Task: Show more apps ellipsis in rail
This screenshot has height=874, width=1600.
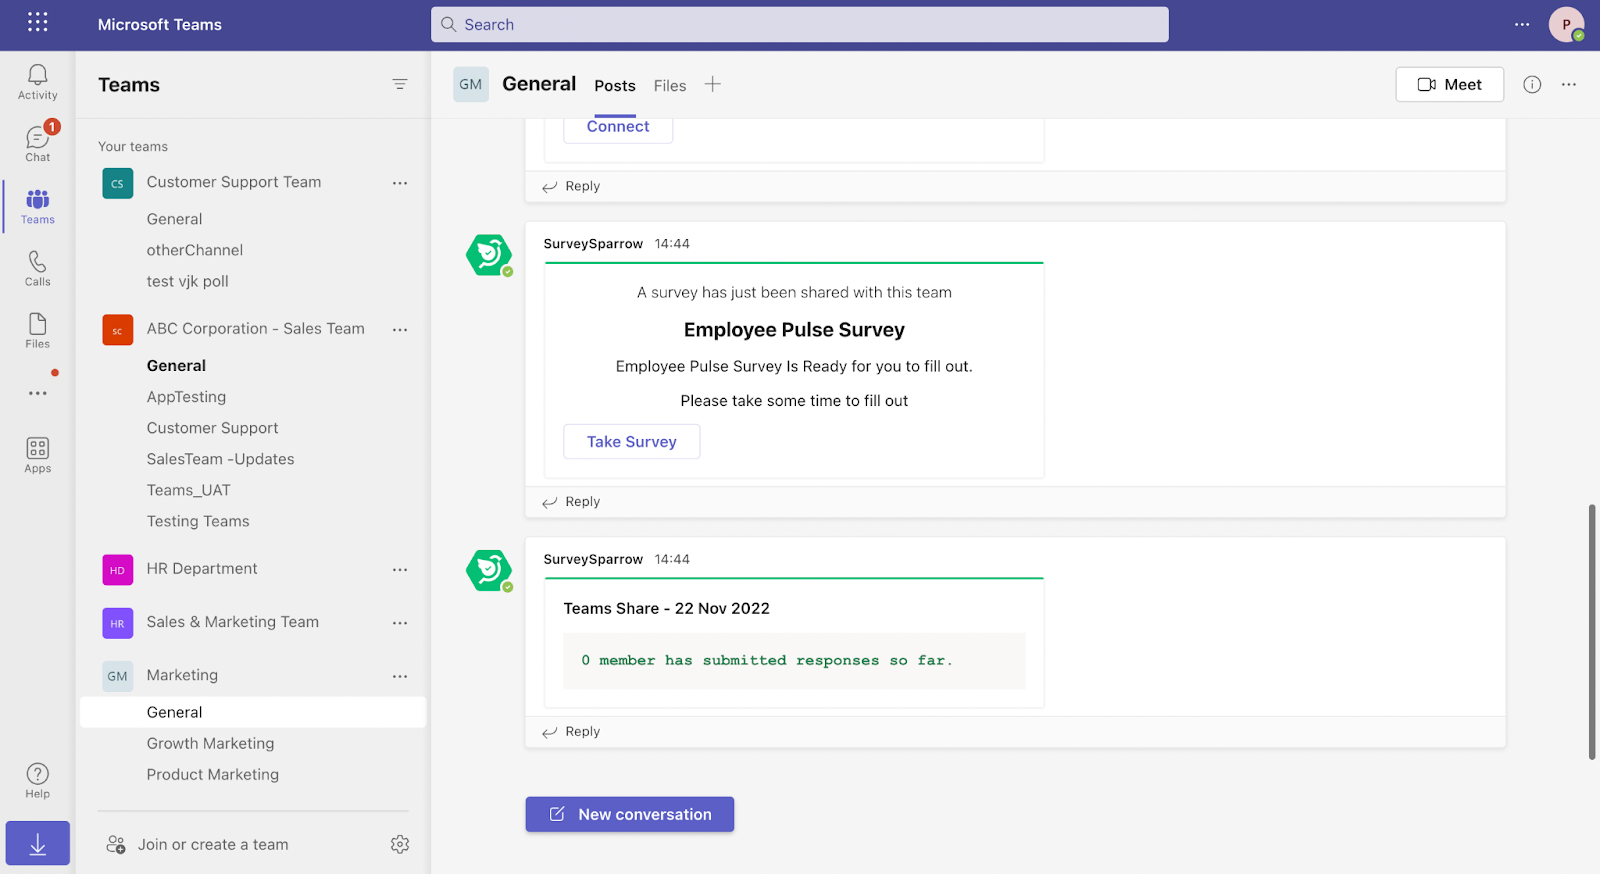Action: coord(38,393)
